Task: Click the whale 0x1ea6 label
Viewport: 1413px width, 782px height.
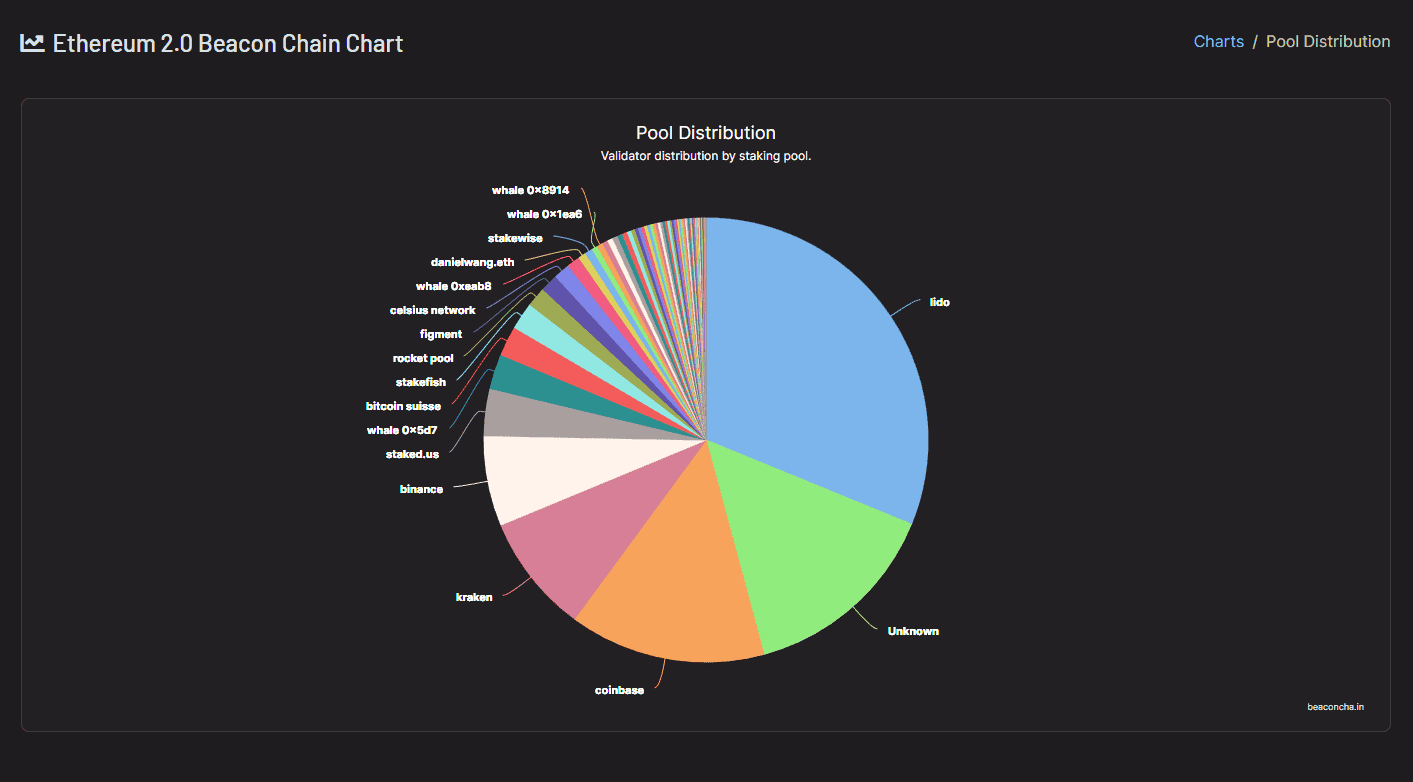Action: tap(544, 214)
